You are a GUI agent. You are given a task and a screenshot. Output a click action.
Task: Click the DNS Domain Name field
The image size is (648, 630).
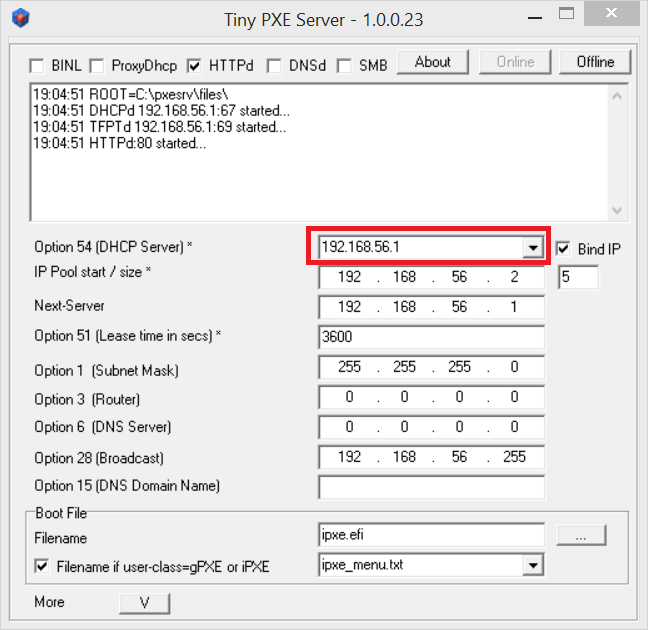[431, 487]
